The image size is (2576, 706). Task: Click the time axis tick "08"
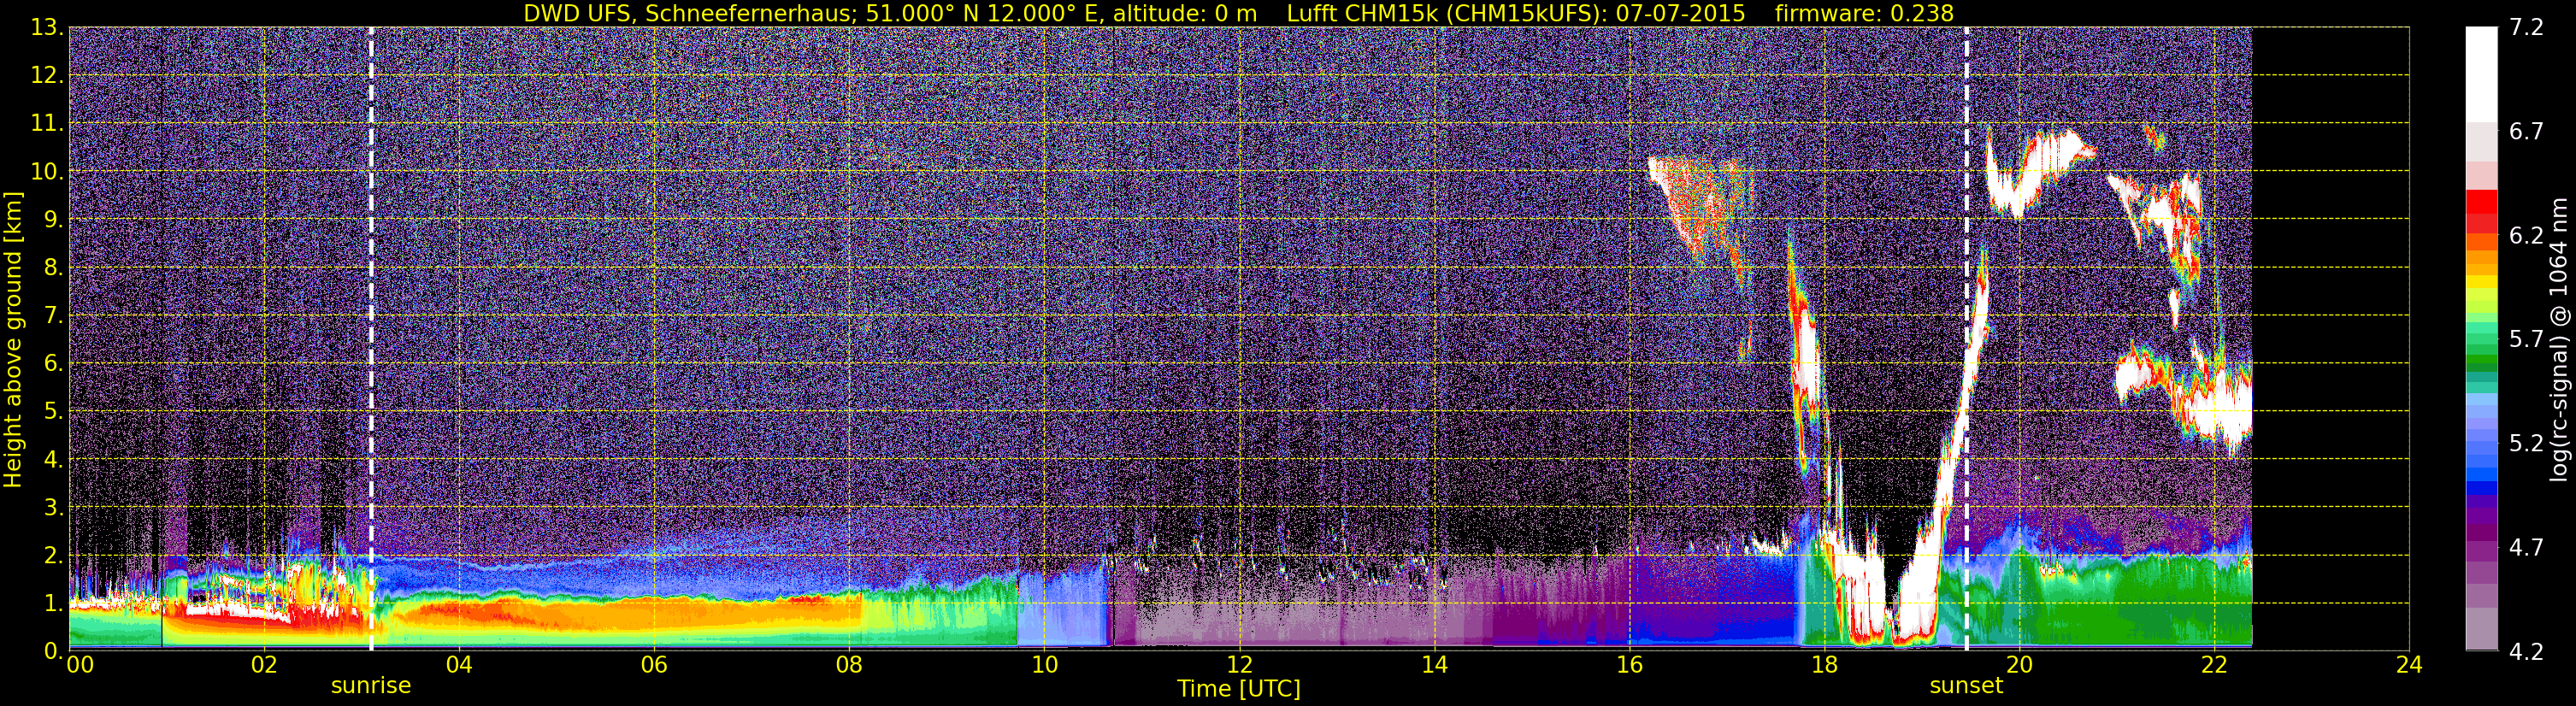[x=849, y=665]
